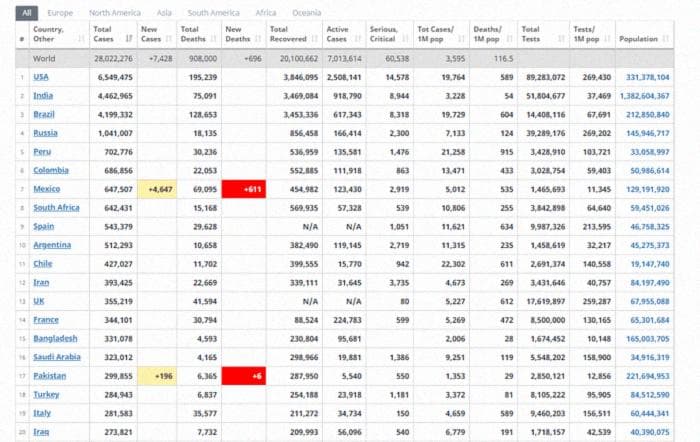Image resolution: width=700 pixels, height=442 pixels.
Task: Open the Pakistan country link
Action: (49, 376)
